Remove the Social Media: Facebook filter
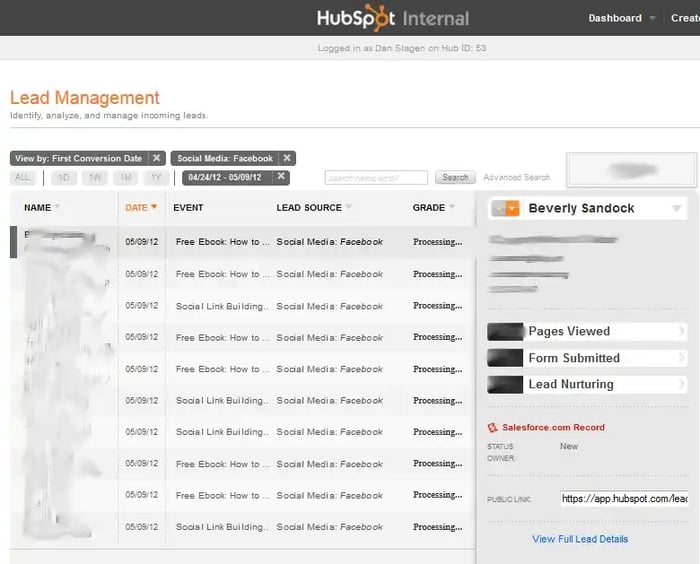Screen dimensions: 700x564 point(287,158)
